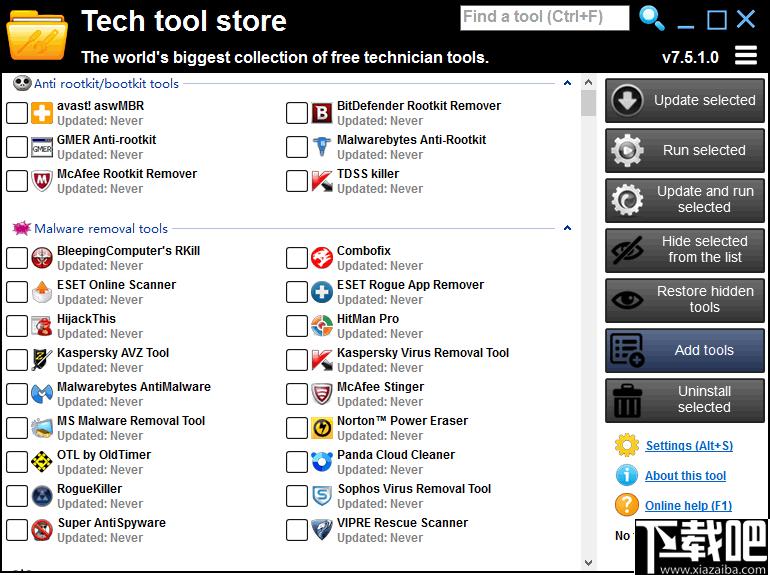Click the RogueKiller icon
The image size is (770, 575).
click(x=42, y=496)
